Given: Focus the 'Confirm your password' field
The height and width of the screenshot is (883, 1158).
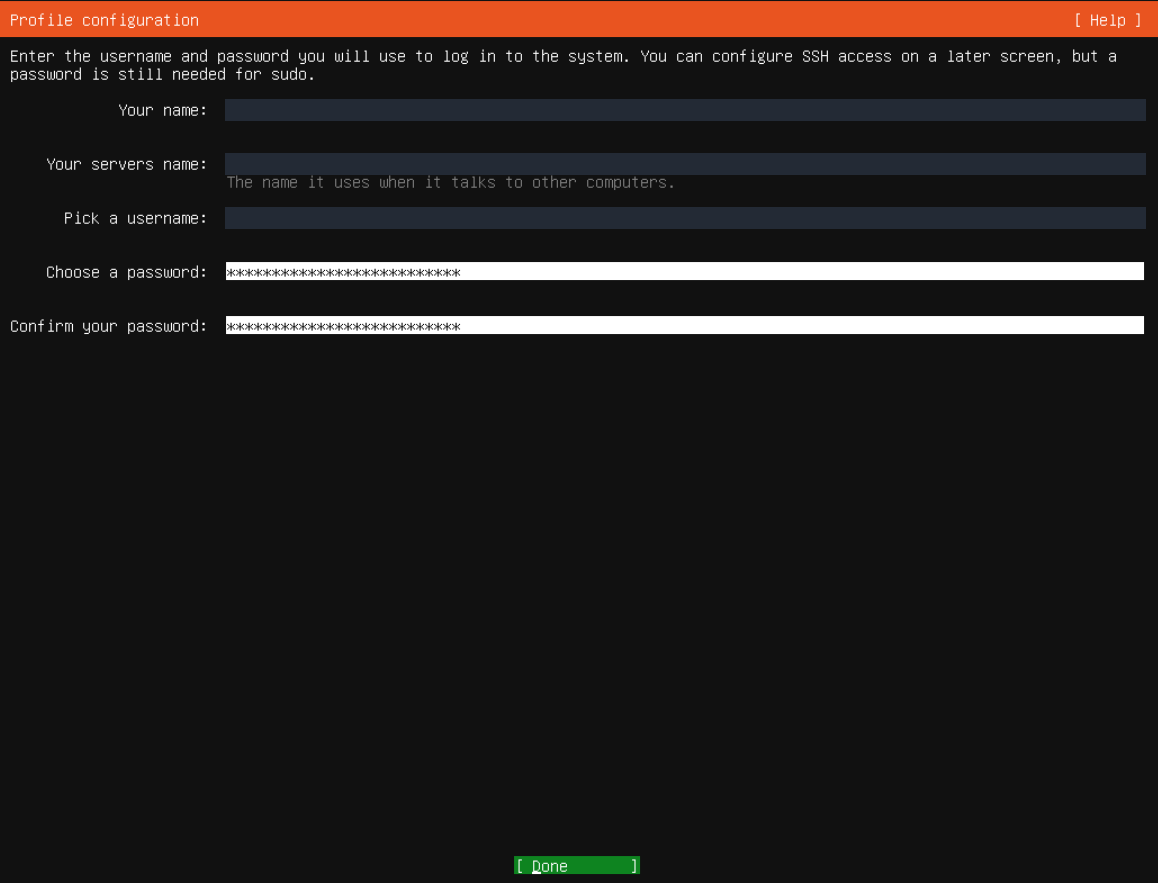Looking at the screenshot, I should [685, 326].
